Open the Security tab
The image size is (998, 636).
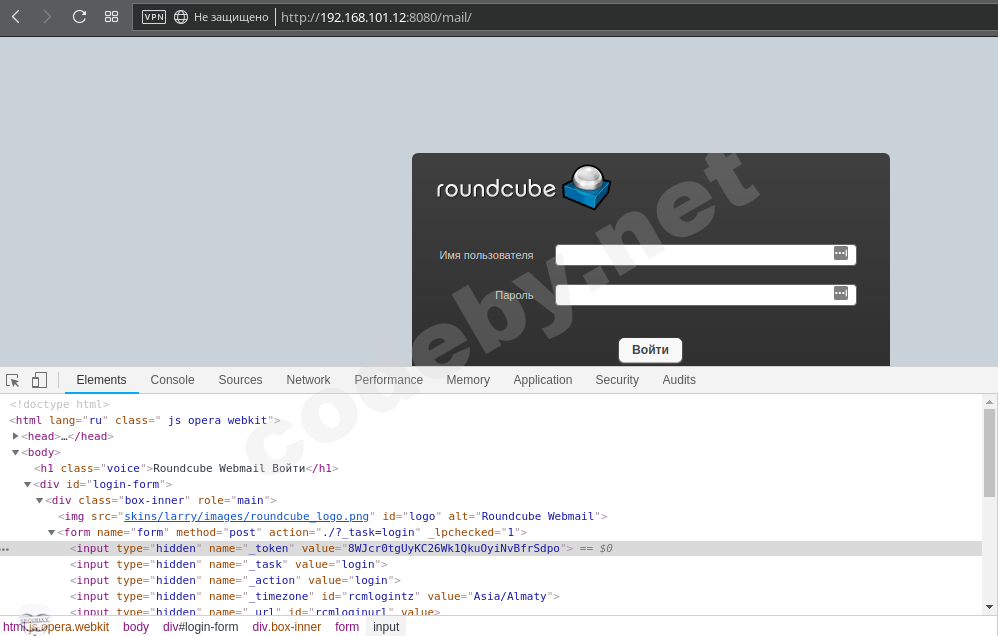point(617,380)
